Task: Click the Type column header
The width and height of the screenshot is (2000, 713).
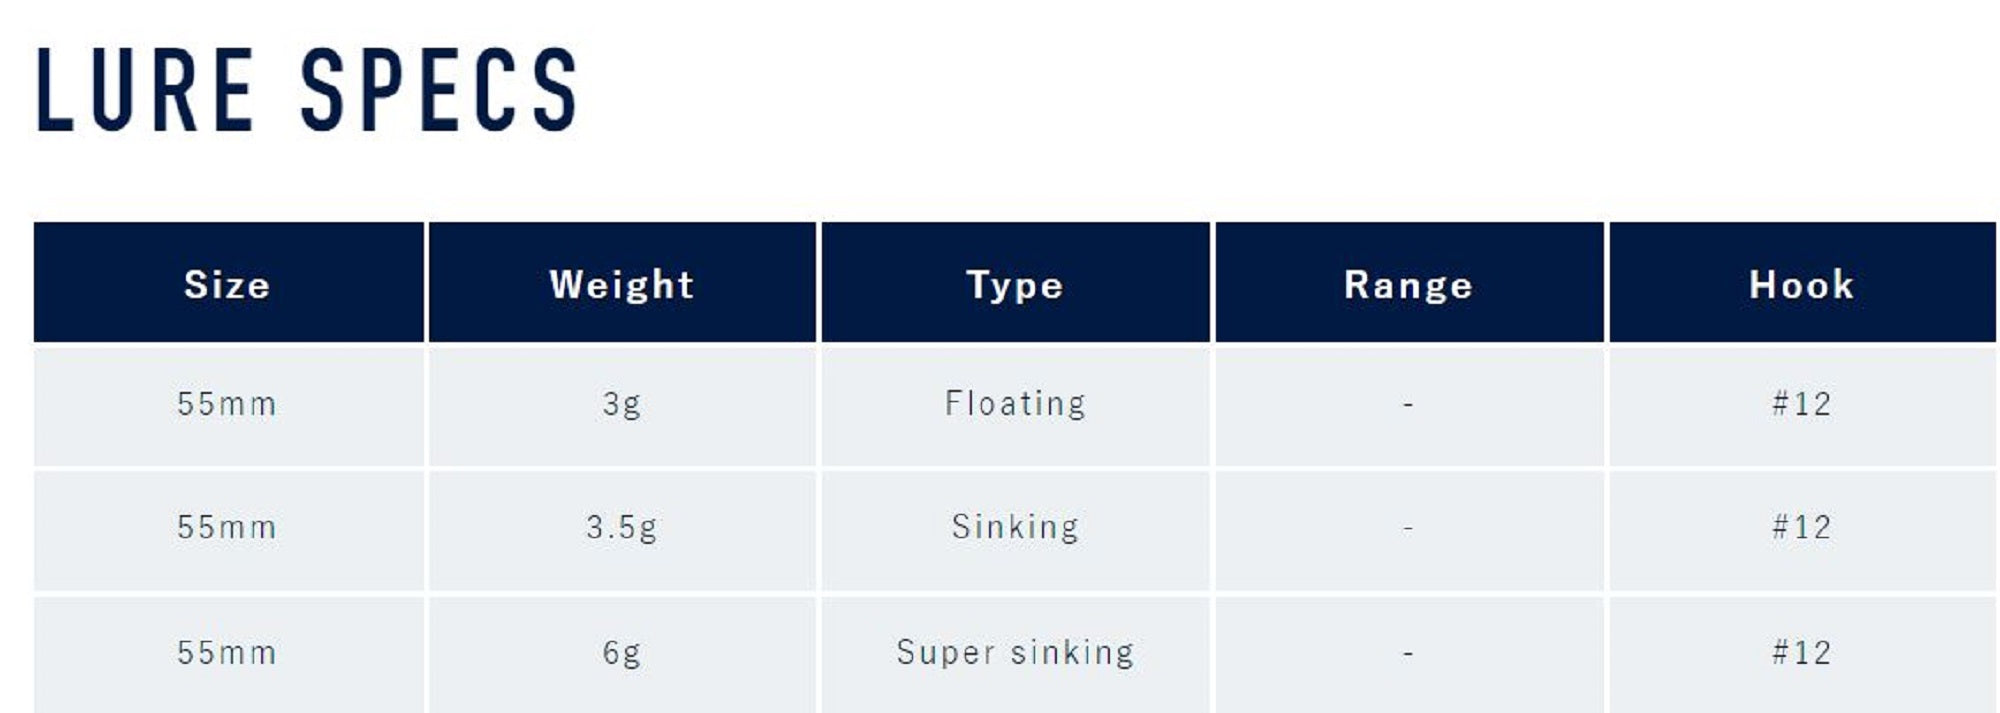Action: (x=1015, y=285)
